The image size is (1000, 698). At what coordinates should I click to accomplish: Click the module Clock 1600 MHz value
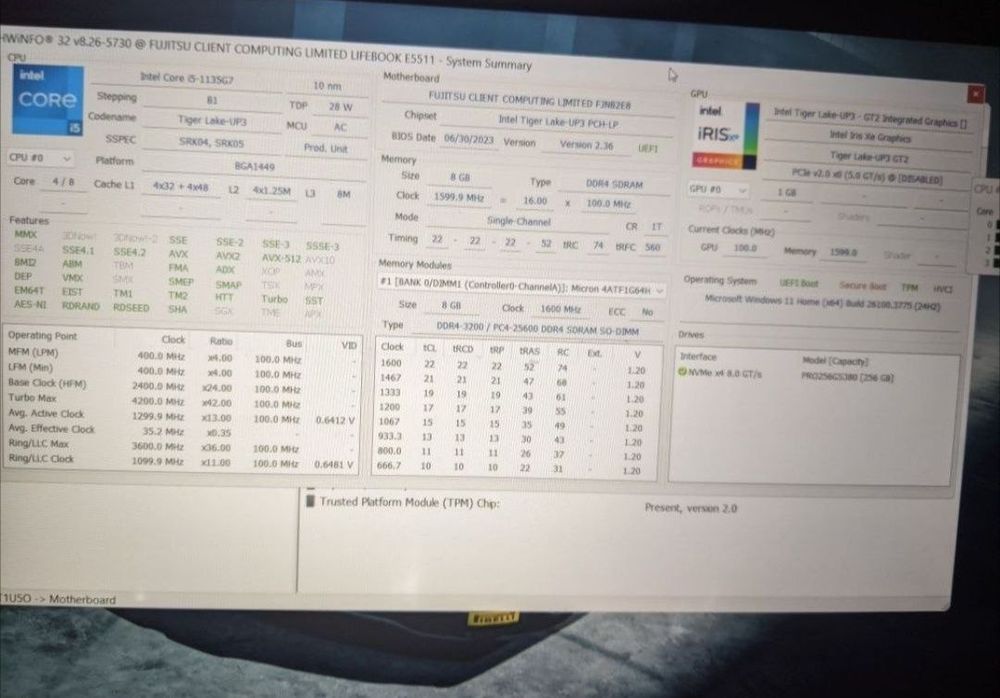pos(560,309)
